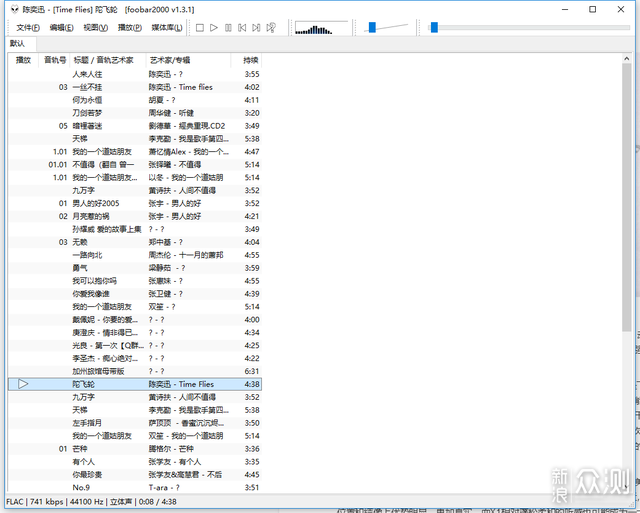Select the track 孙耀威 爱的故事上集
The width and height of the screenshot is (640, 513).
coord(135,229)
